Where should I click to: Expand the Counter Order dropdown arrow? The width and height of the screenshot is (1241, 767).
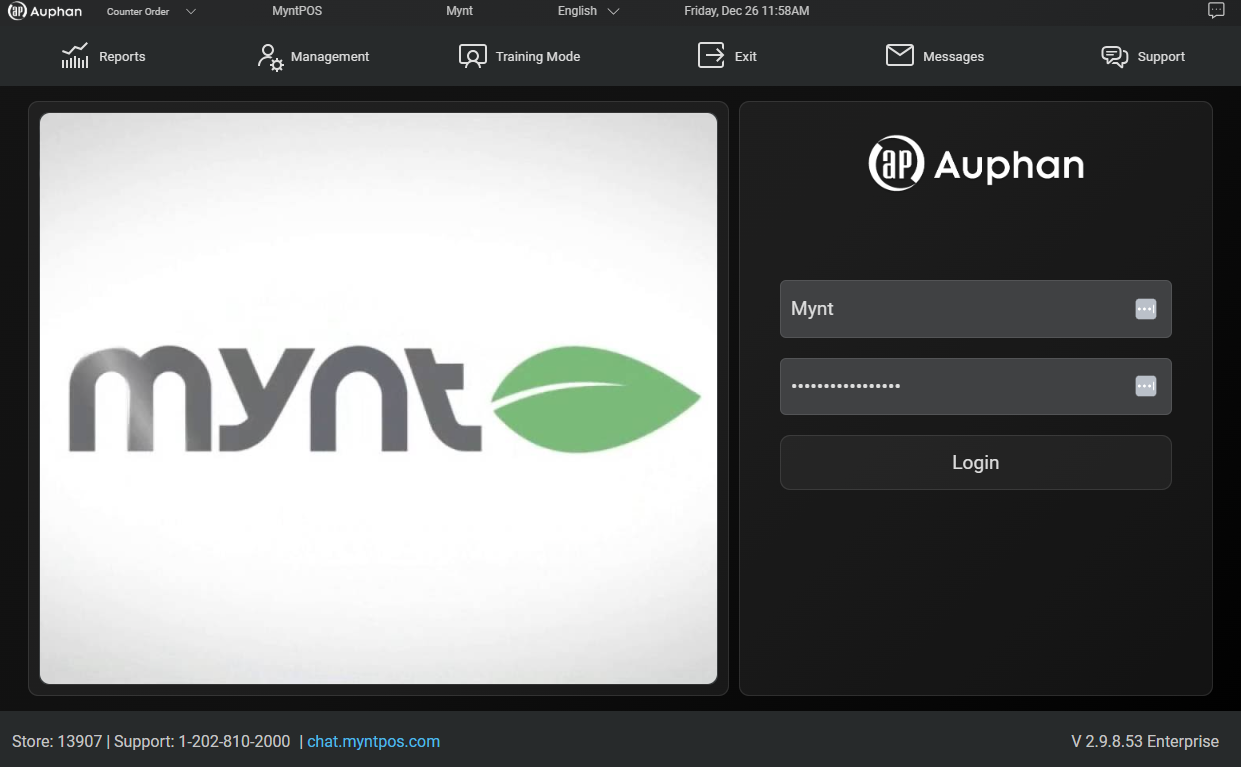point(191,11)
